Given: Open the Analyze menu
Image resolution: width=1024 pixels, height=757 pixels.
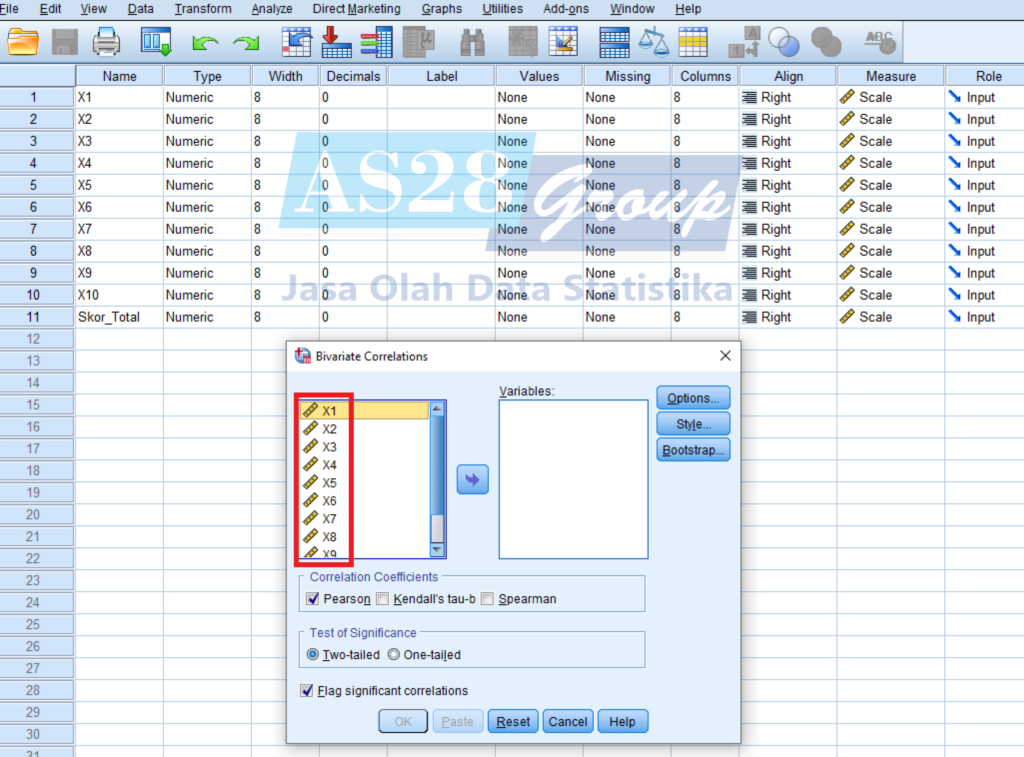Looking at the screenshot, I should pos(272,9).
